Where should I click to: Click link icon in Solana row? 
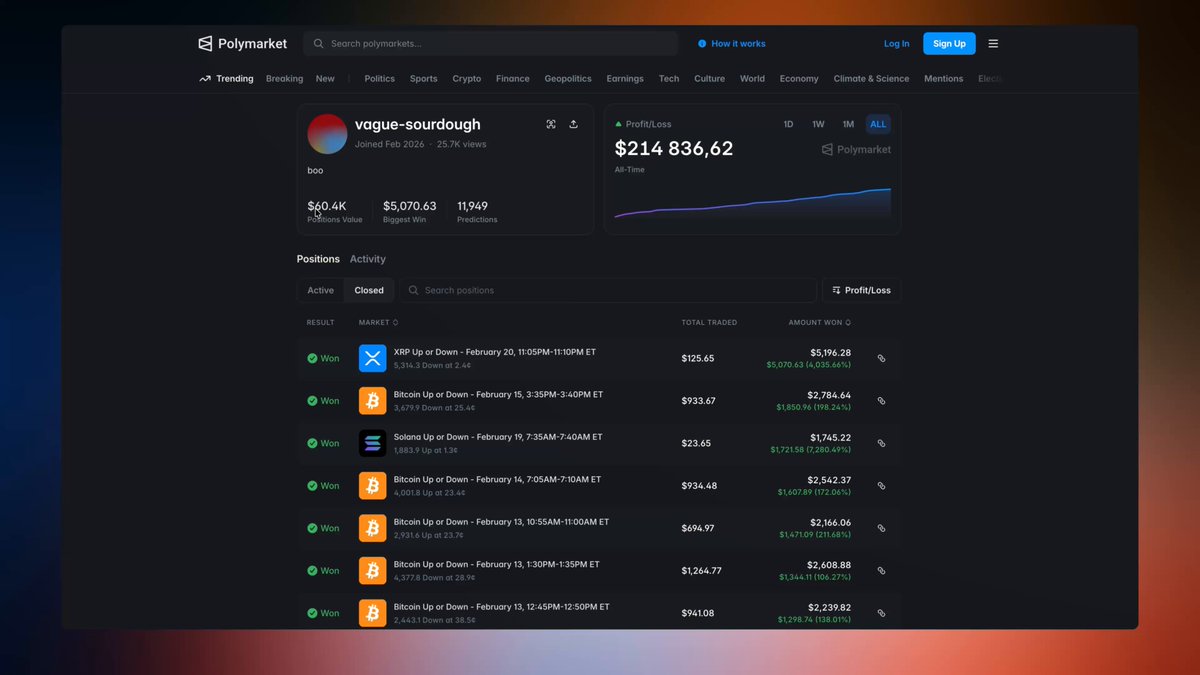[x=881, y=443]
